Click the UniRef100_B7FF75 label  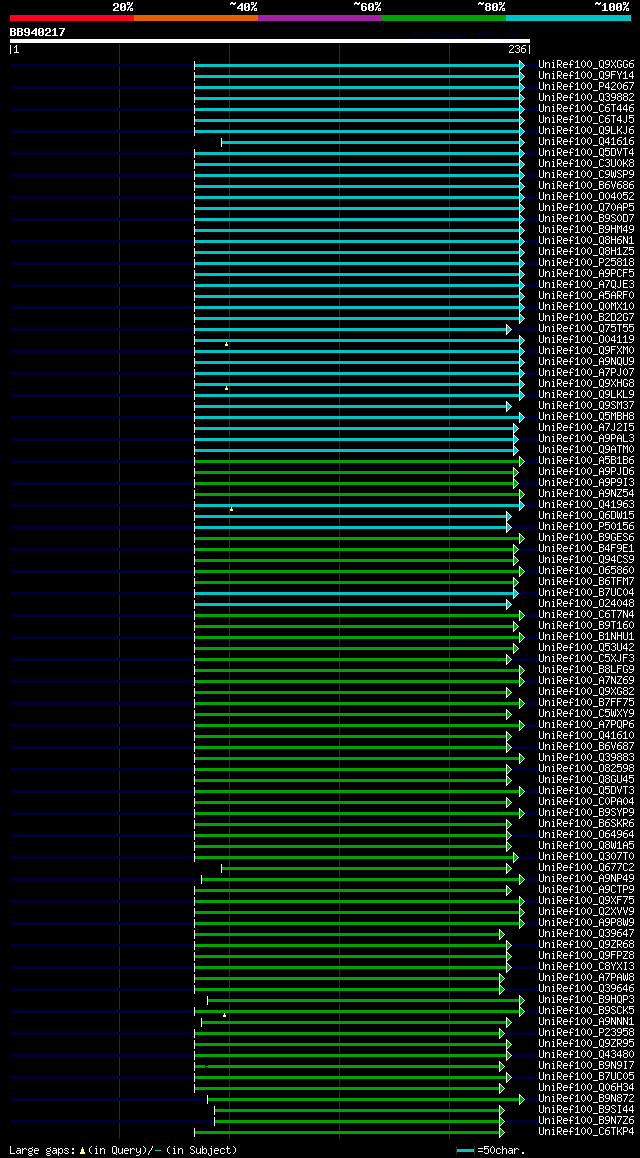tap(586, 703)
